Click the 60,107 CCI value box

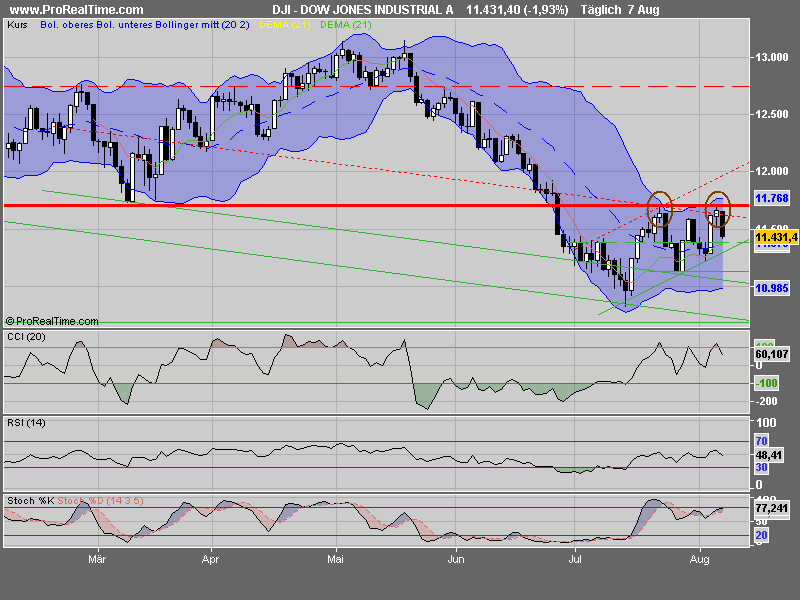[772, 354]
